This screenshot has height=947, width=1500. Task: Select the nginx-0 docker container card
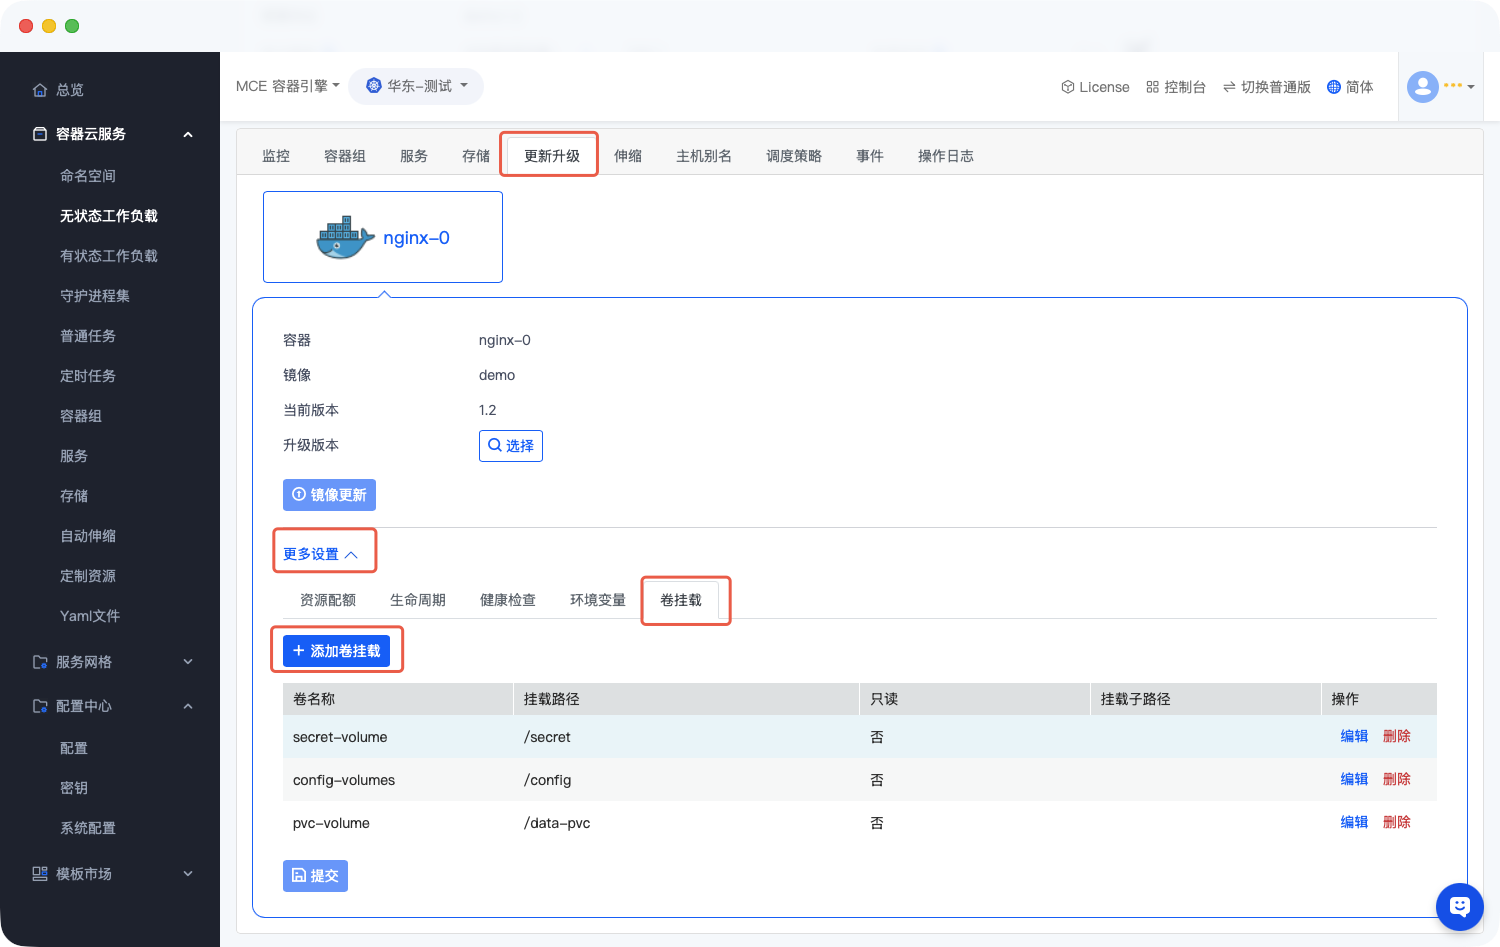(383, 237)
